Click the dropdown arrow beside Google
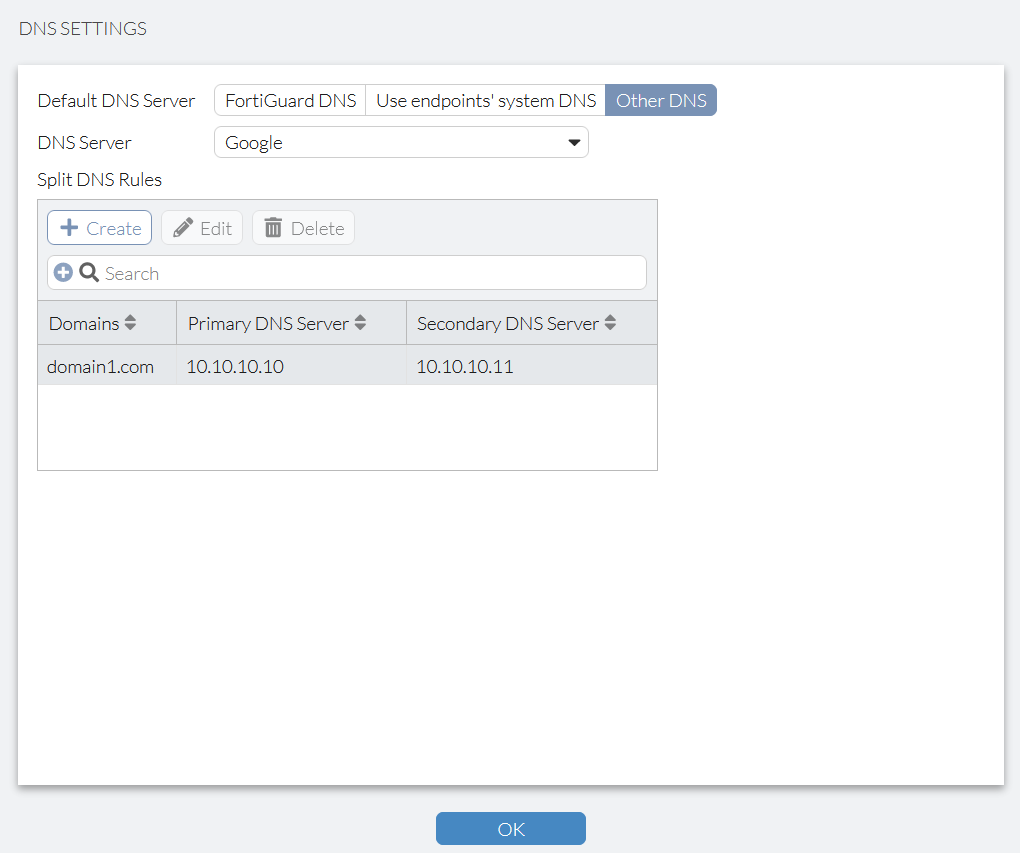Viewport: 1020px width, 853px height. coord(575,142)
